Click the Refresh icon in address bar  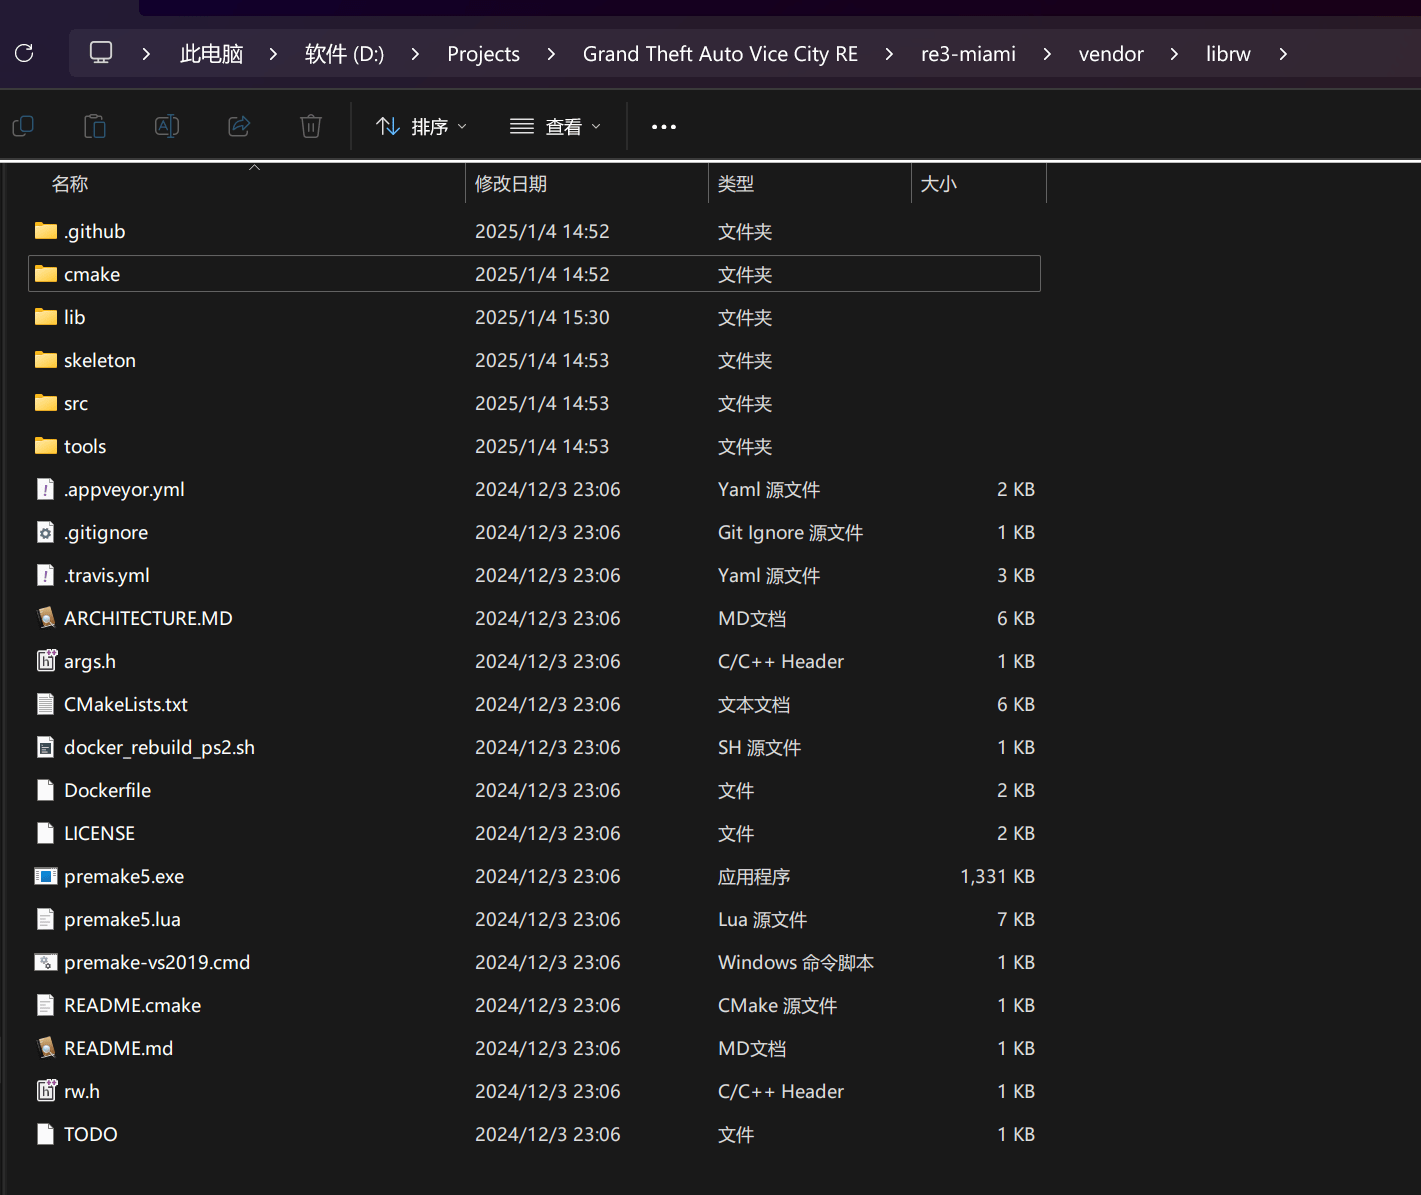point(25,53)
